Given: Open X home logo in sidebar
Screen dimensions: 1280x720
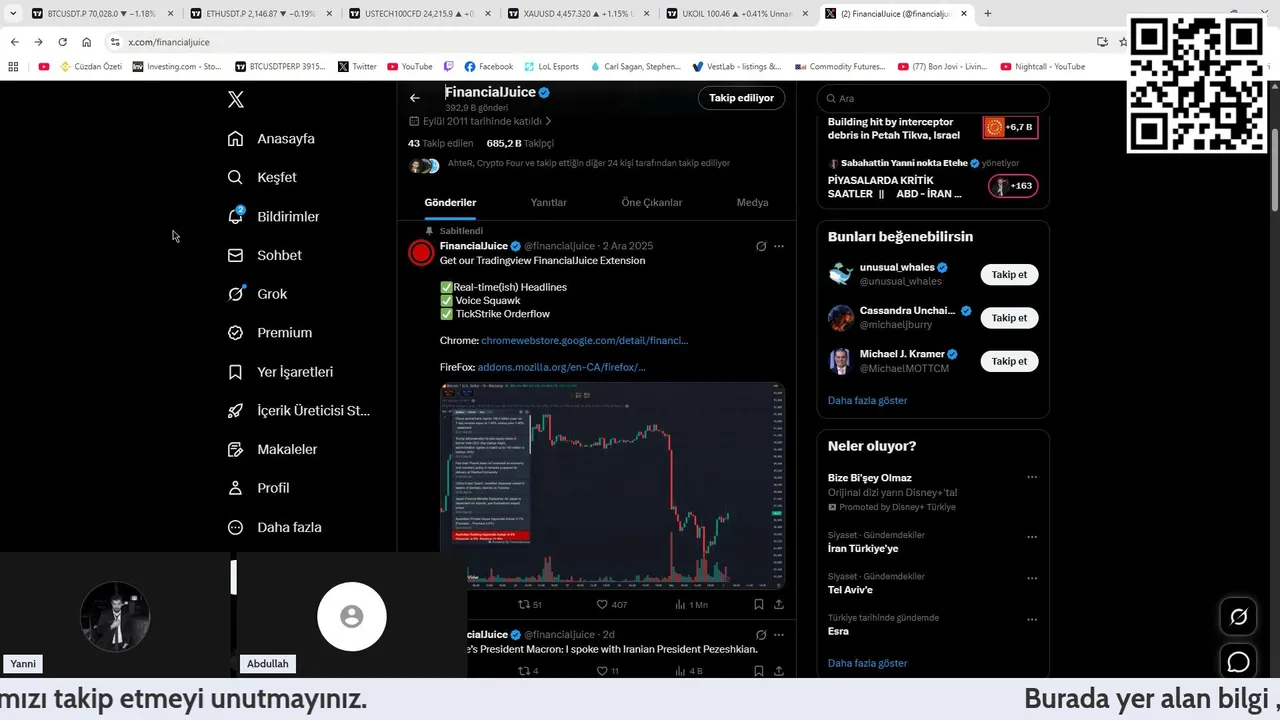Looking at the screenshot, I should coord(235,99).
